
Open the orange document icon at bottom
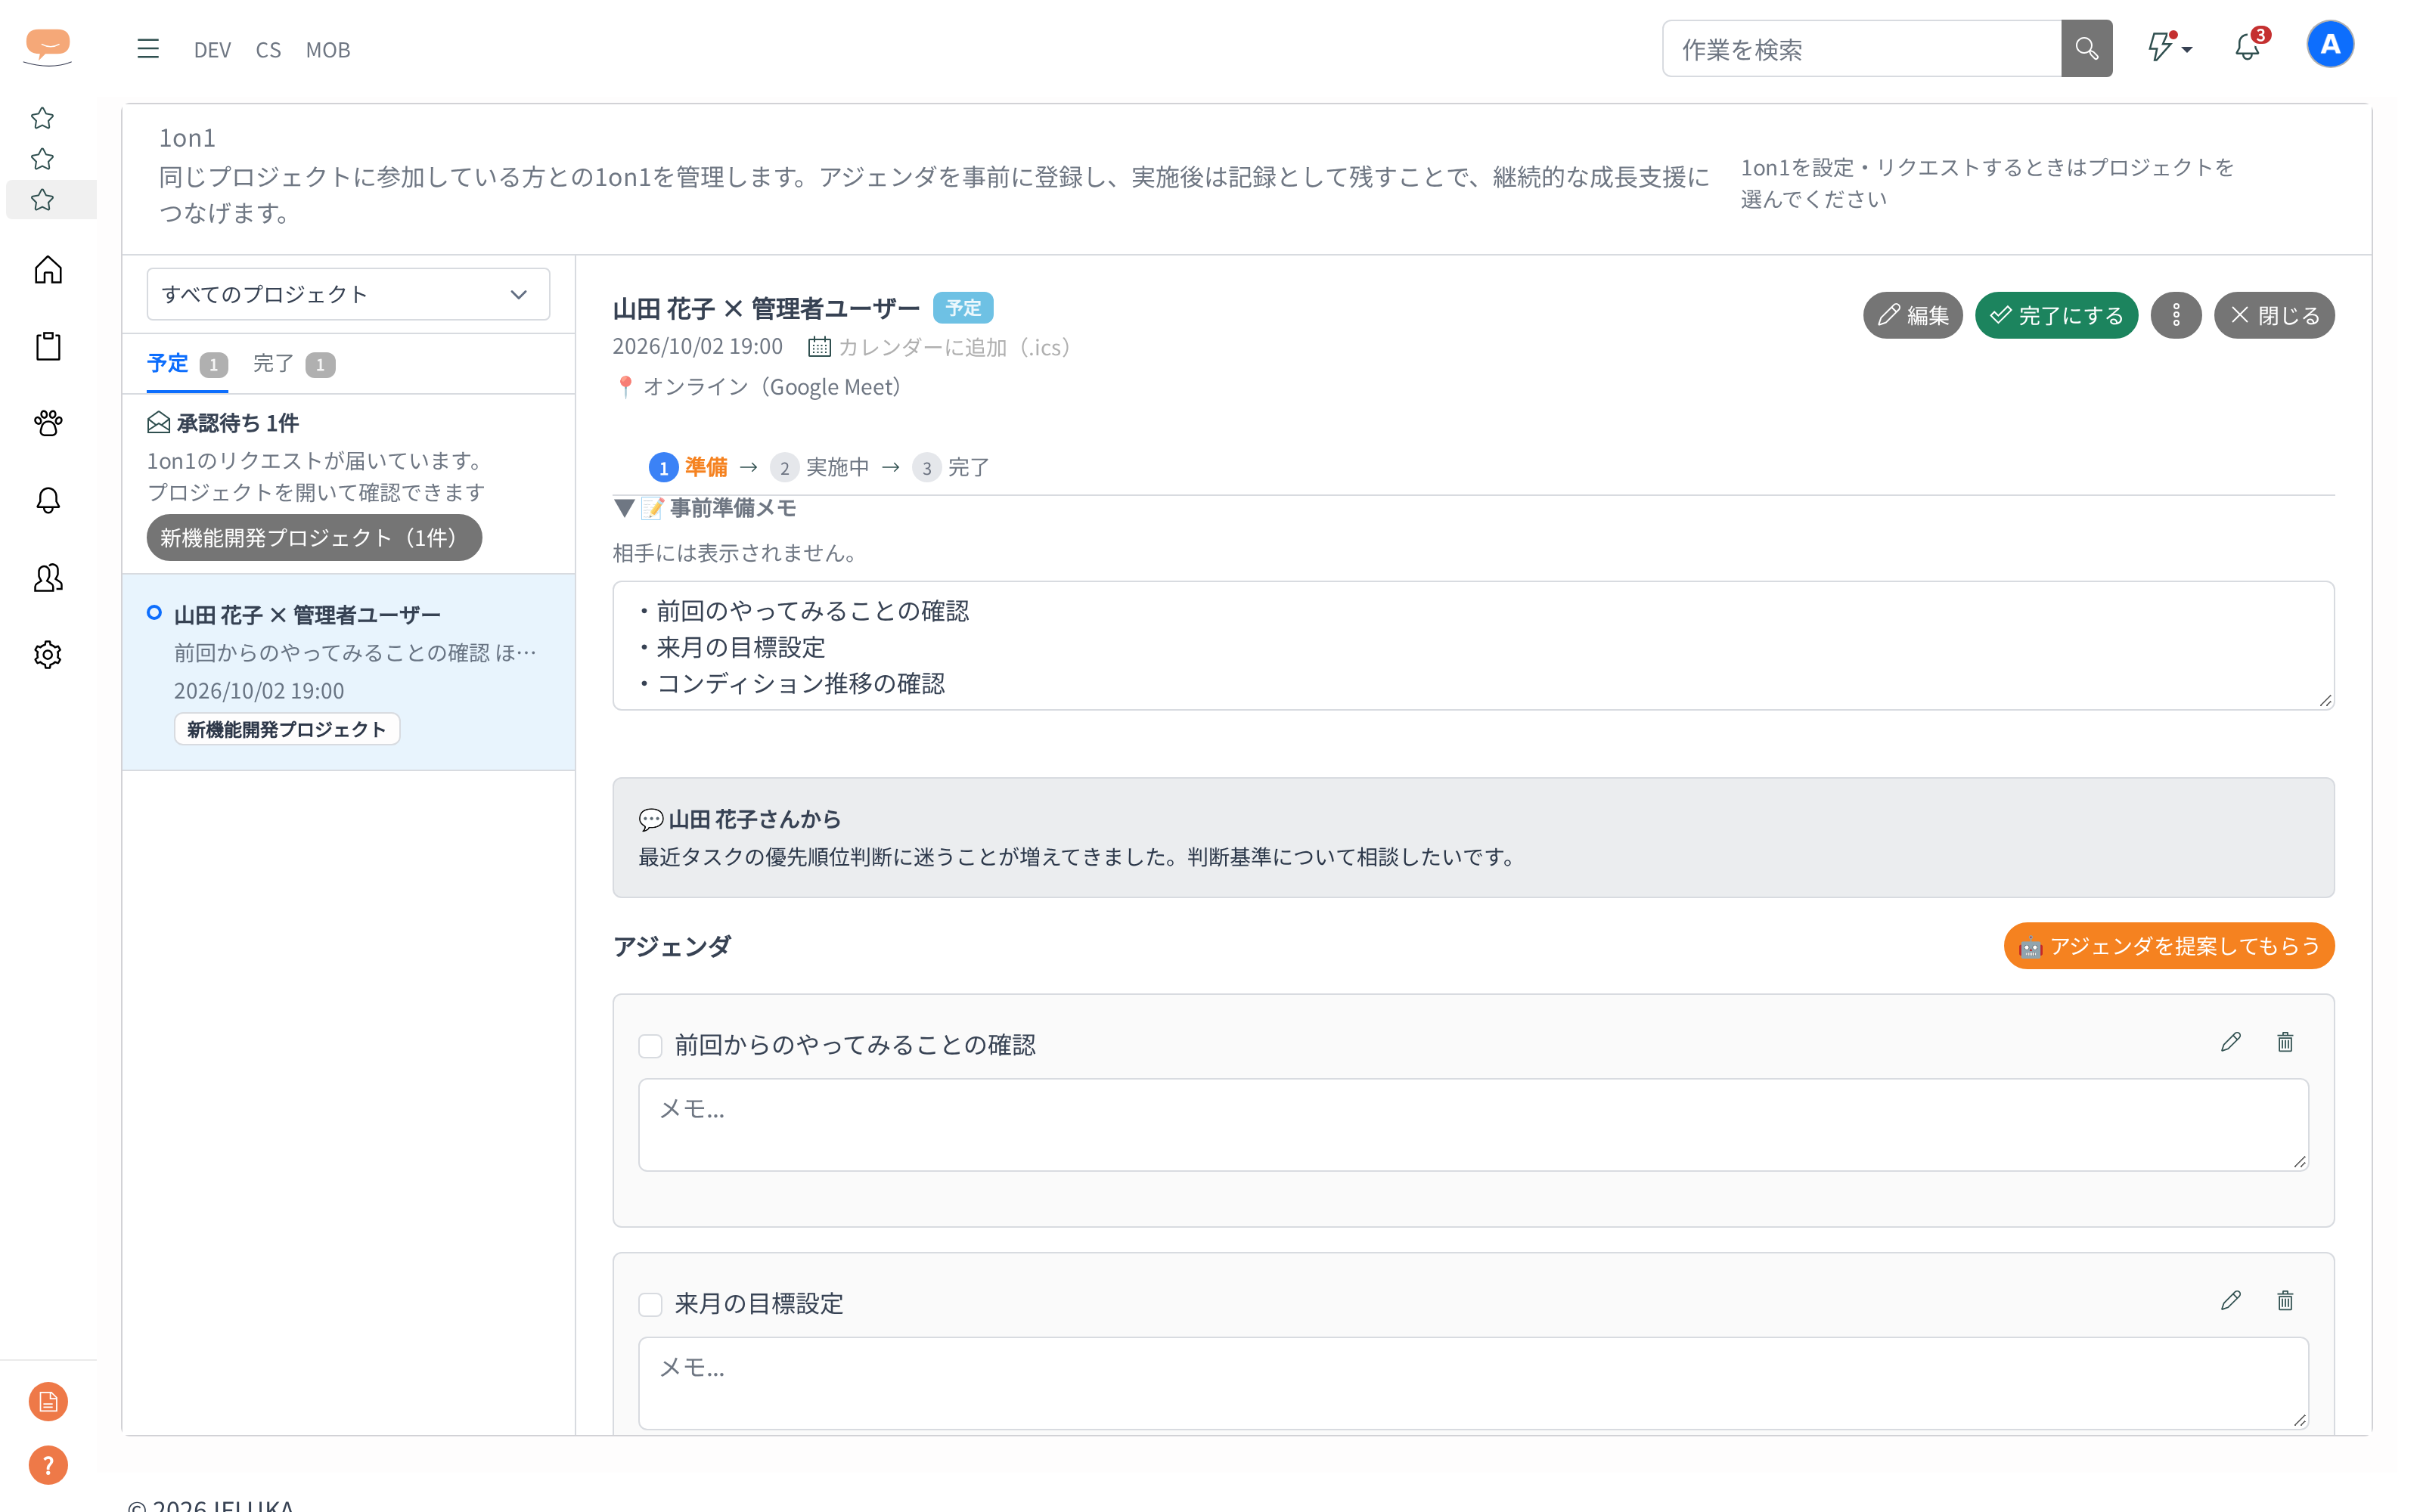click(x=48, y=1401)
